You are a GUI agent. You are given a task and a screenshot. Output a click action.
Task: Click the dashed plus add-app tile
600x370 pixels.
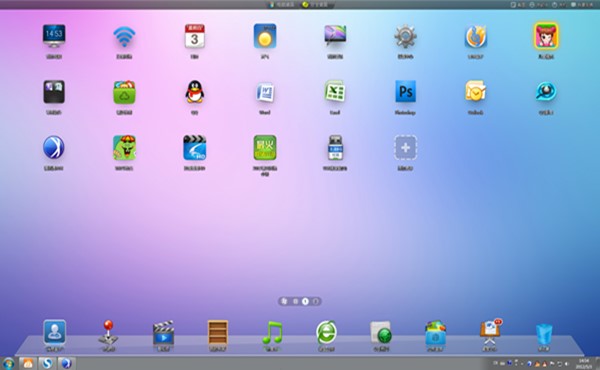405,148
